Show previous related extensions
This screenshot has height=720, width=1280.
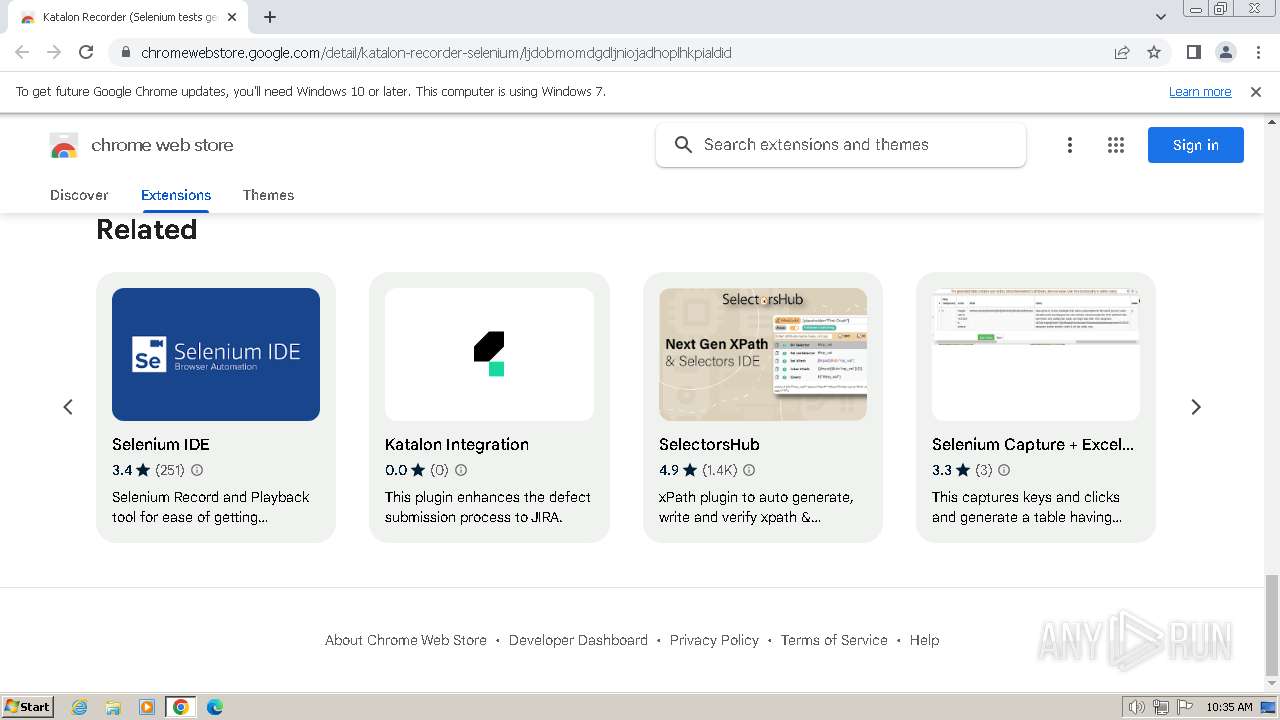[x=68, y=407]
